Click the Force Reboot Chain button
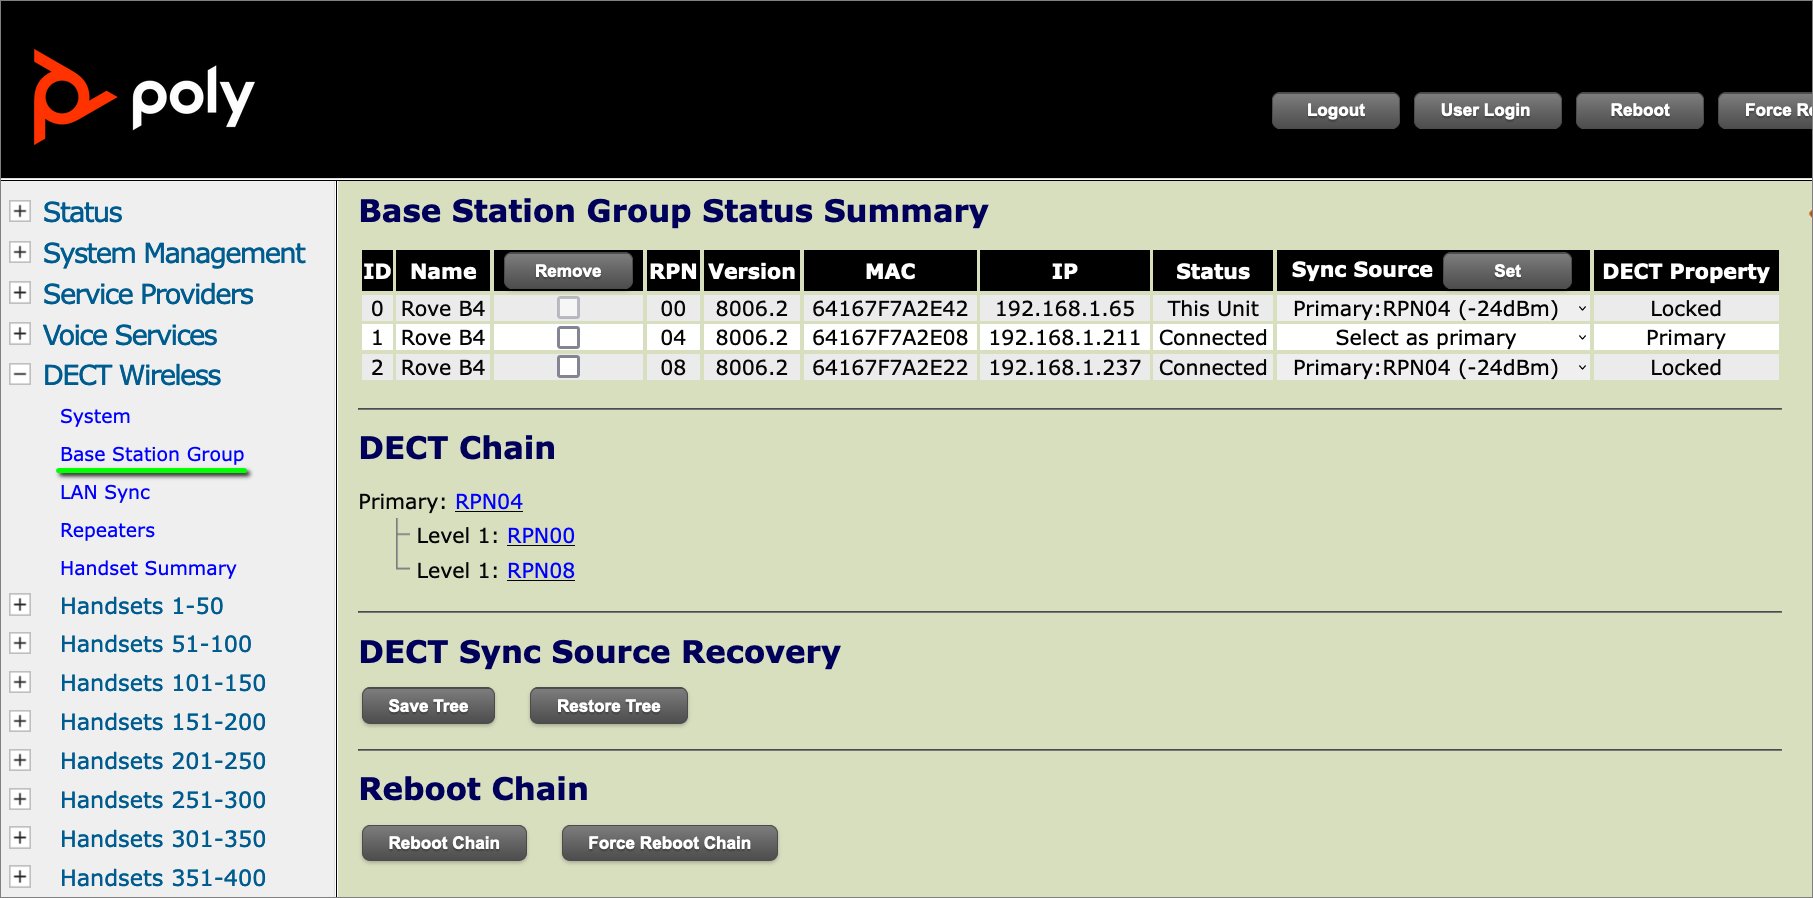 (669, 843)
